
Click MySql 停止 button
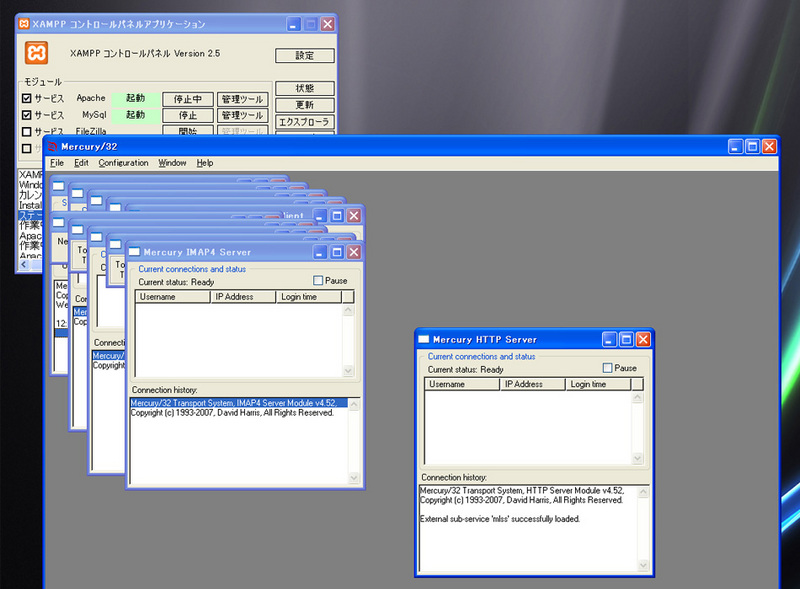(x=188, y=115)
